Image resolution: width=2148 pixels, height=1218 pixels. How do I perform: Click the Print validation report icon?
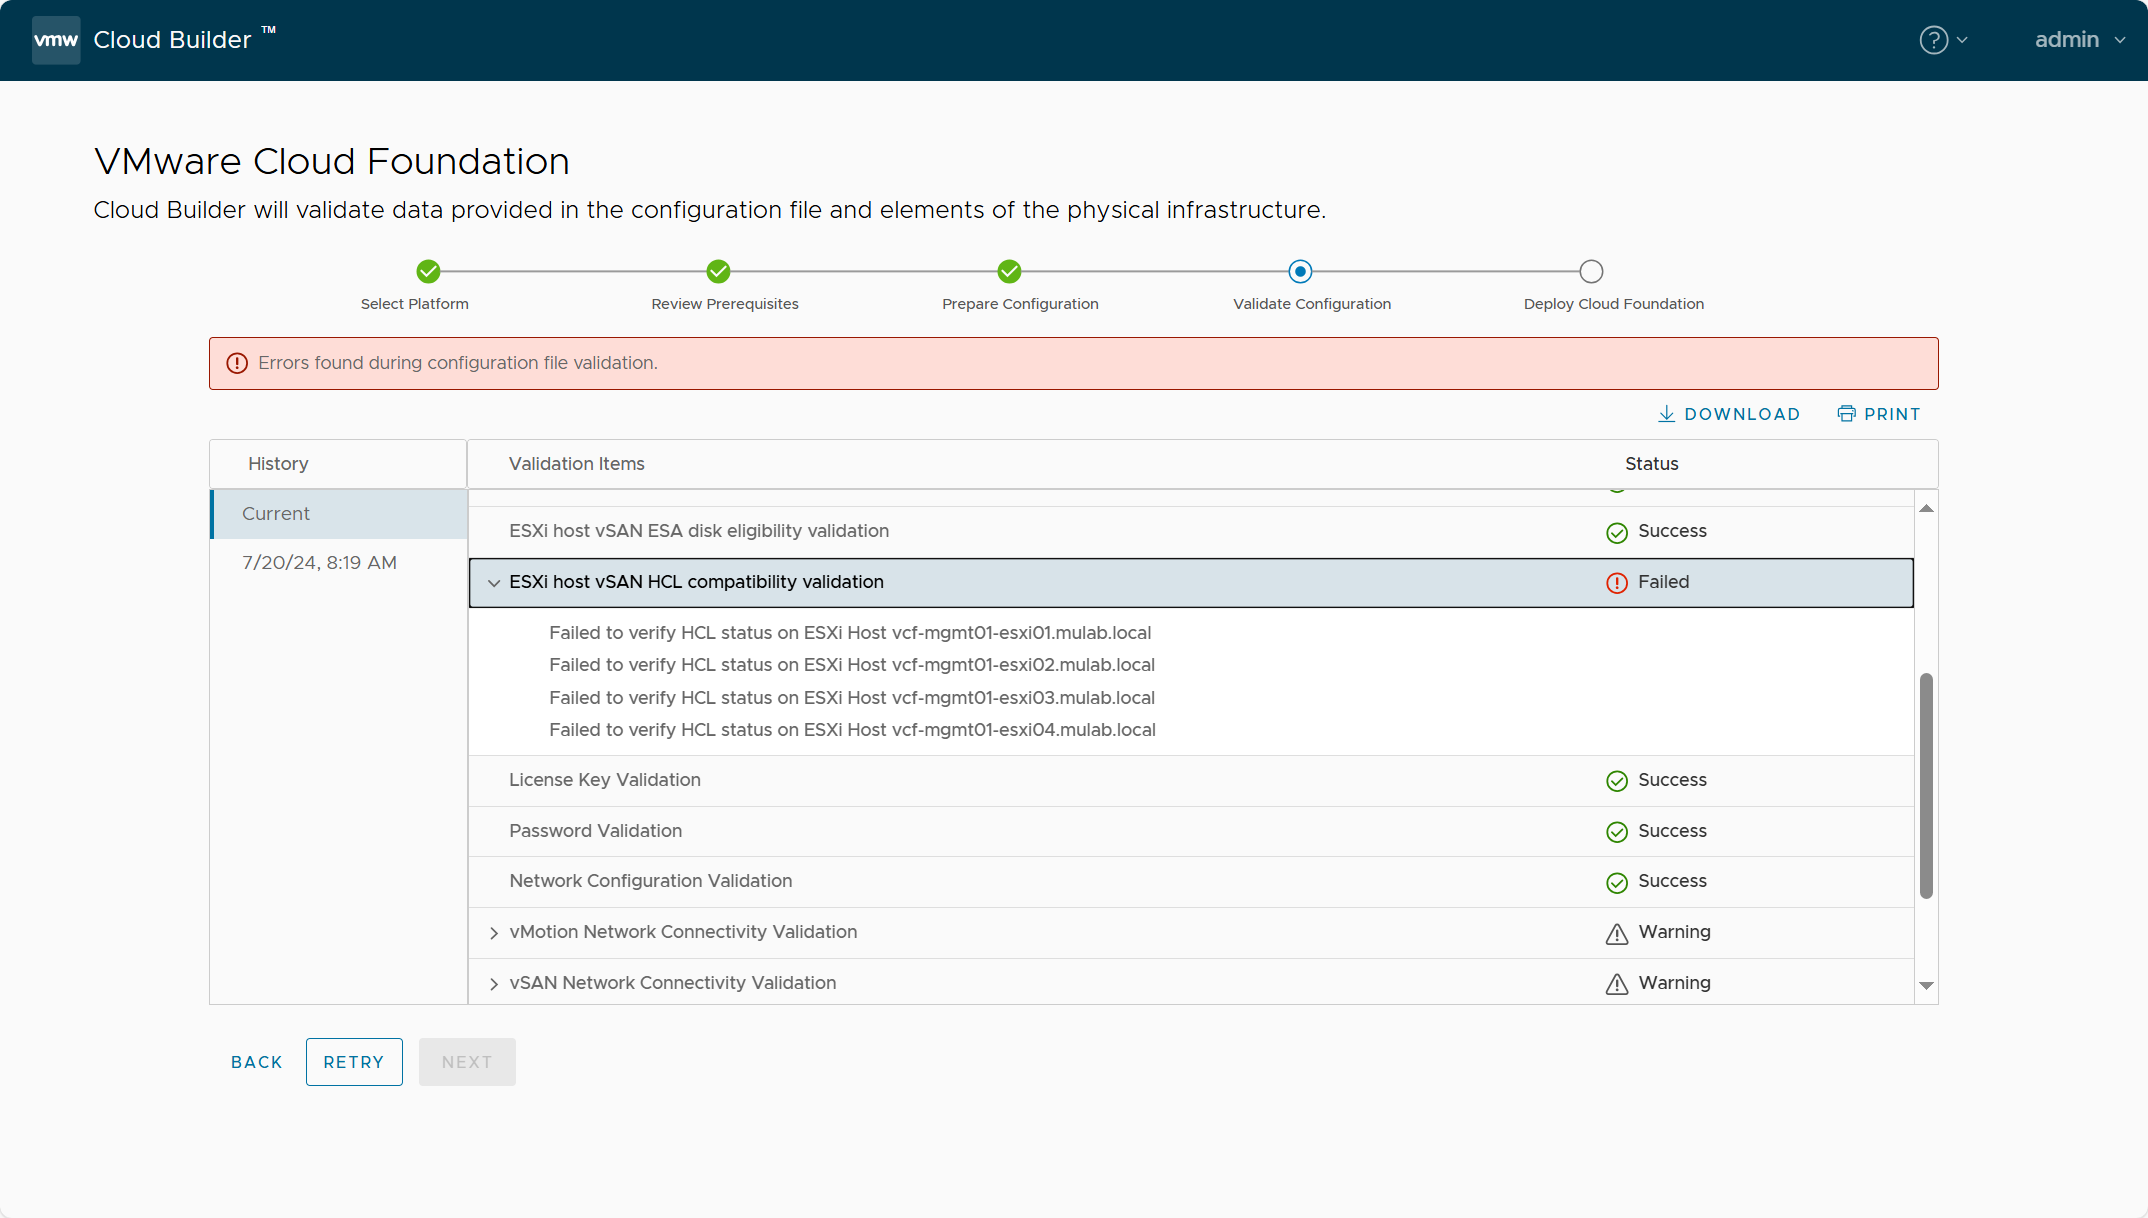click(x=1847, y=414)
